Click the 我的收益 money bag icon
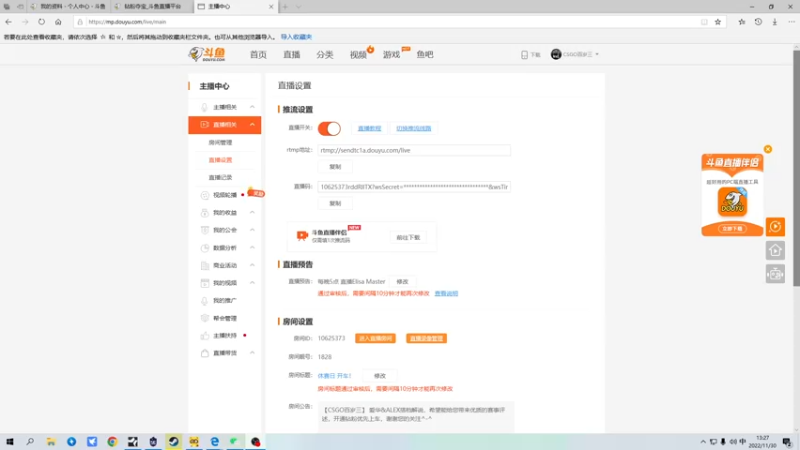800x450 pixels. point(205,213)
